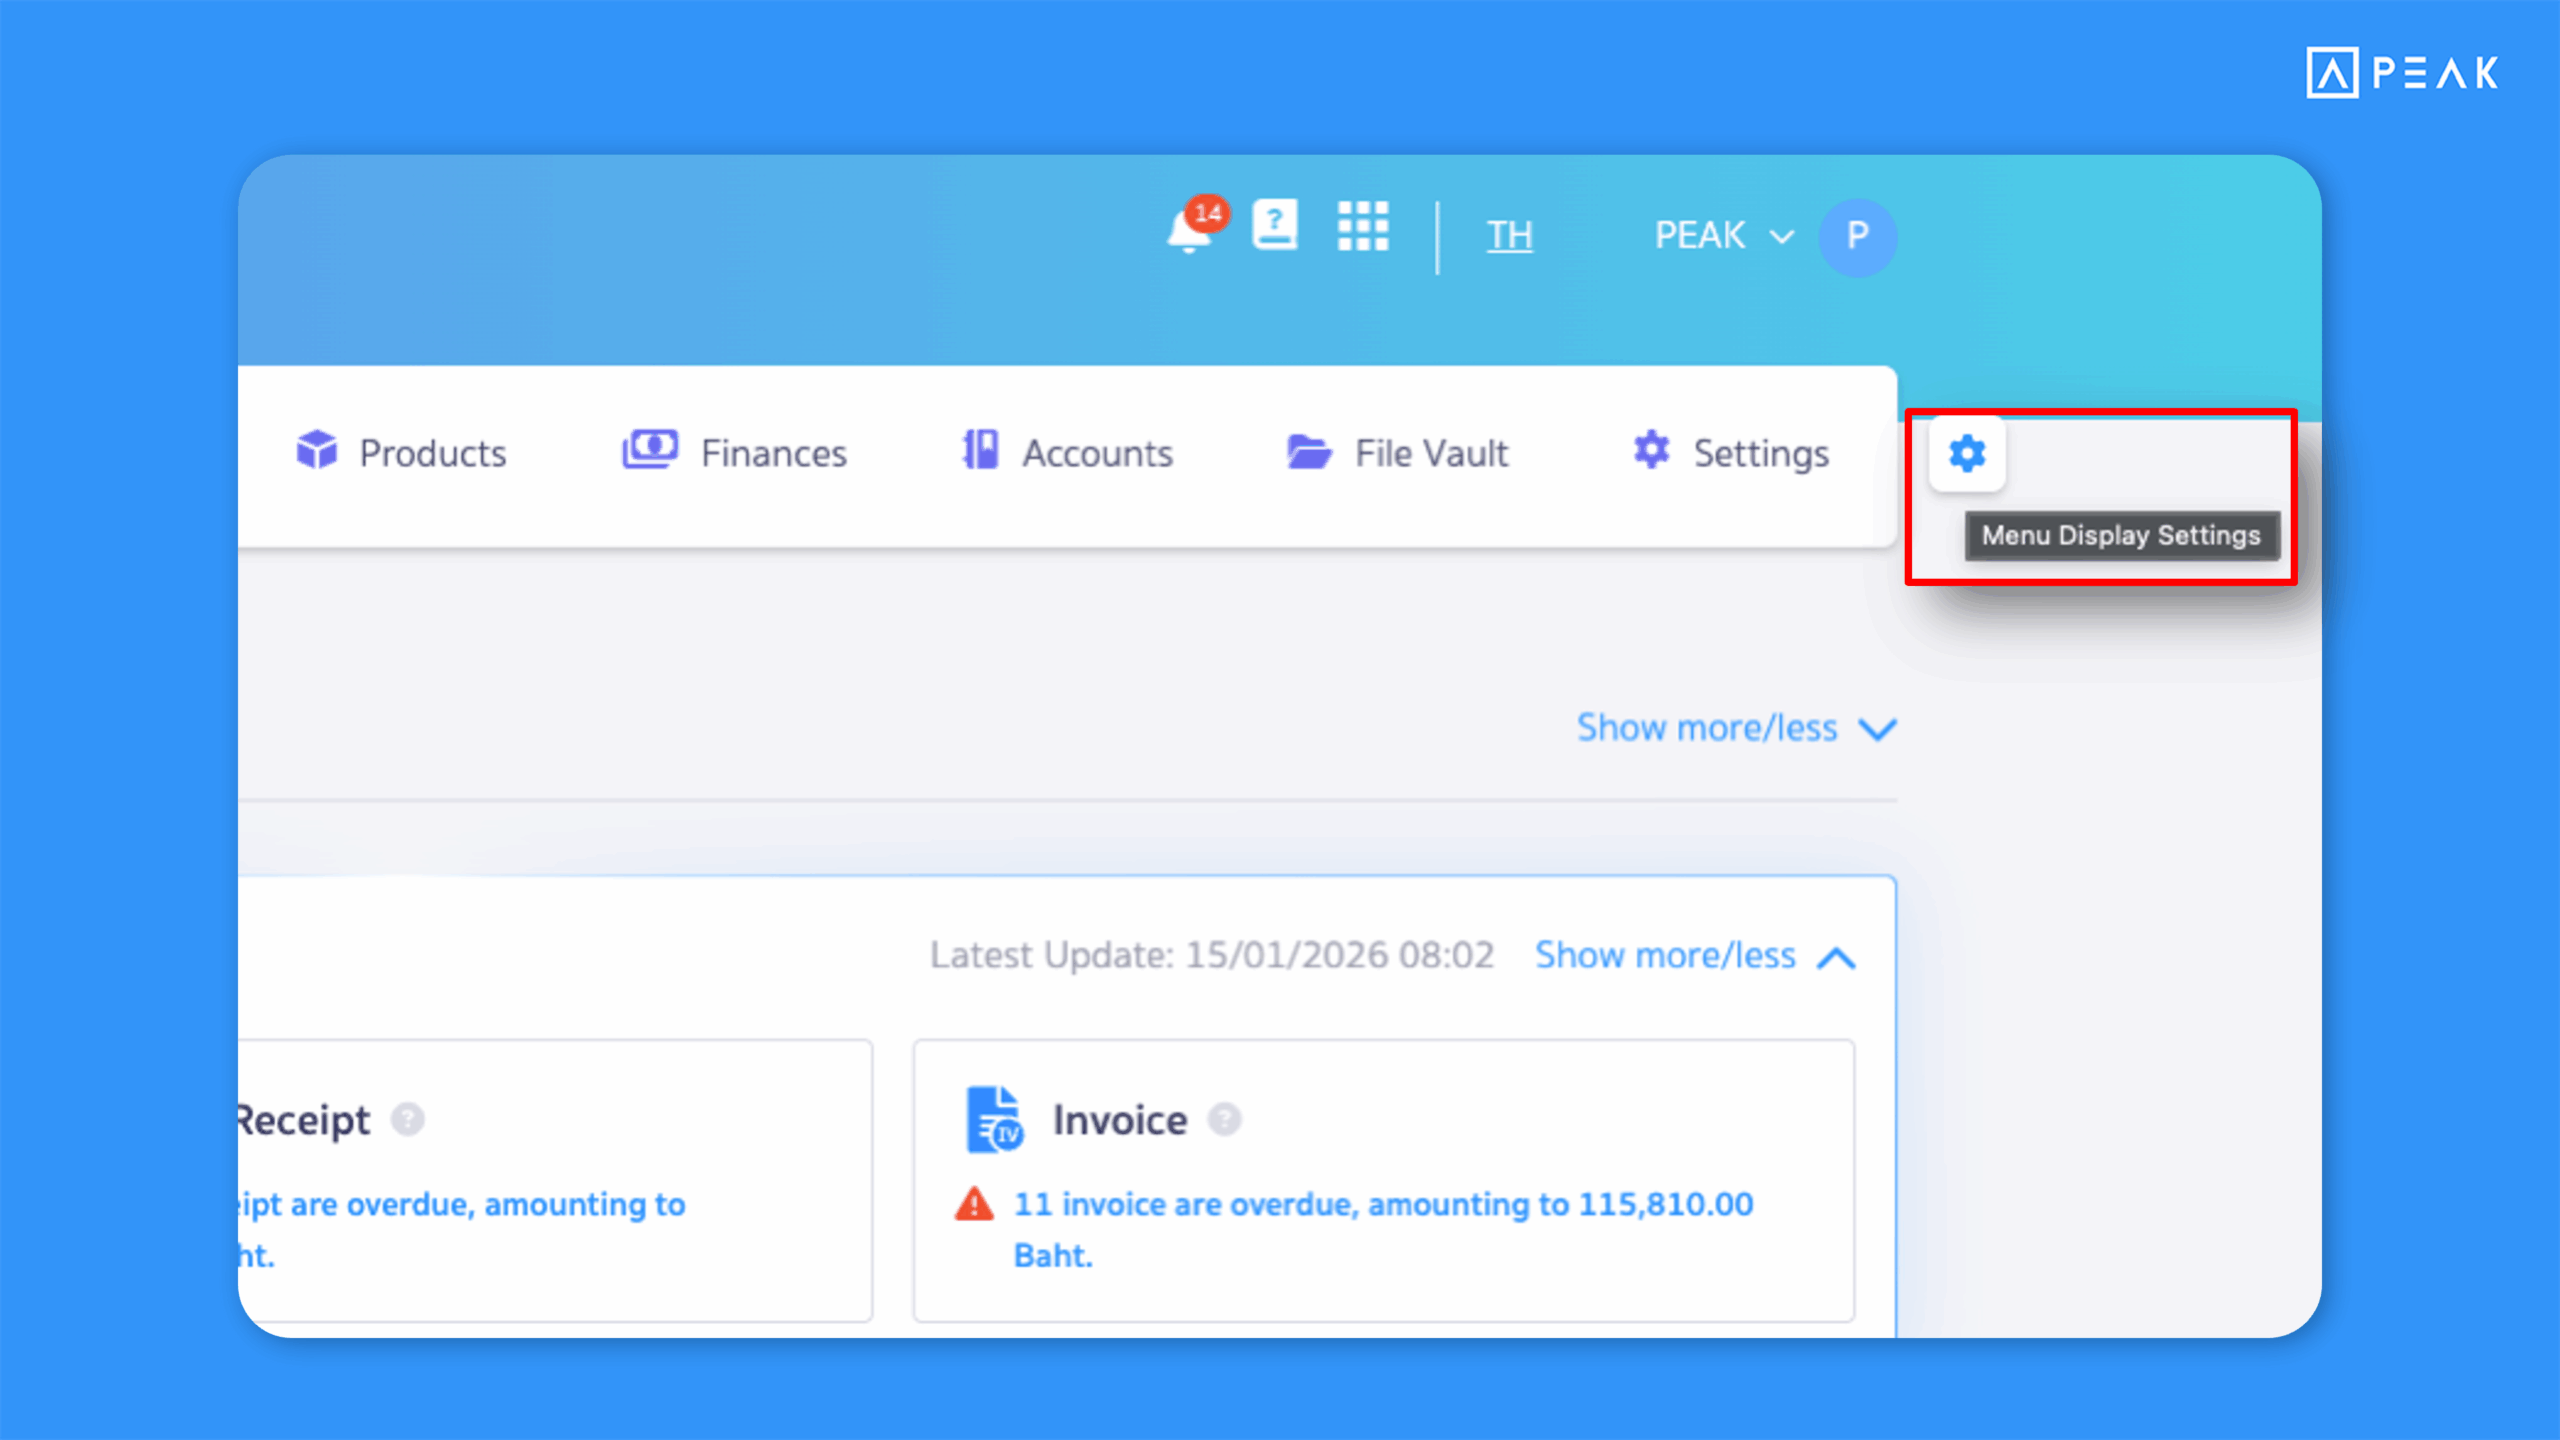Expand the upper Show more/less section
The image size is (2560, 1440).
(x=1735, y=728)
